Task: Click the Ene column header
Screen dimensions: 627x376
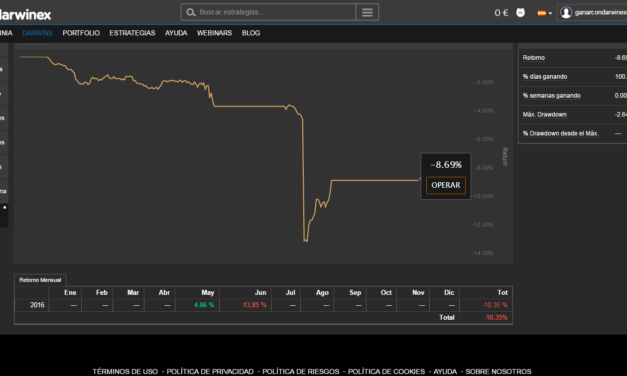Action: click(x=65, y=293)
